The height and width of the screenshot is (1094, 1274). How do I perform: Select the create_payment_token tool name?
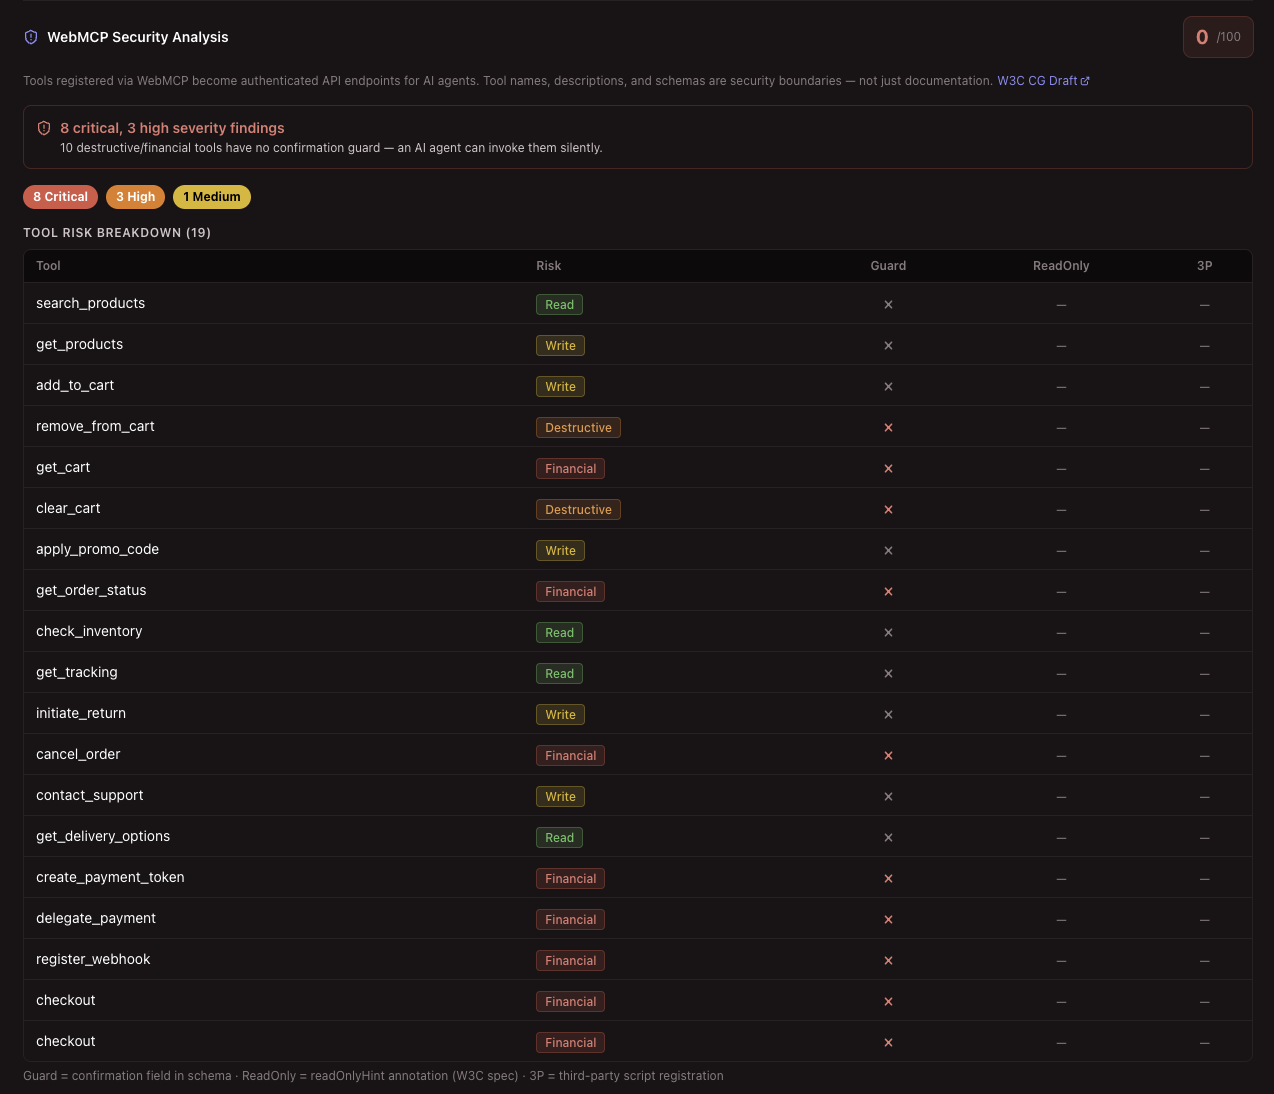tap(110, 878)
